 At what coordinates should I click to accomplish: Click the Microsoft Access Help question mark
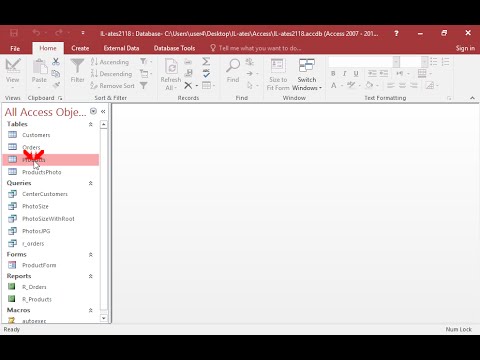pyautogui.click(x=396, y=33)
